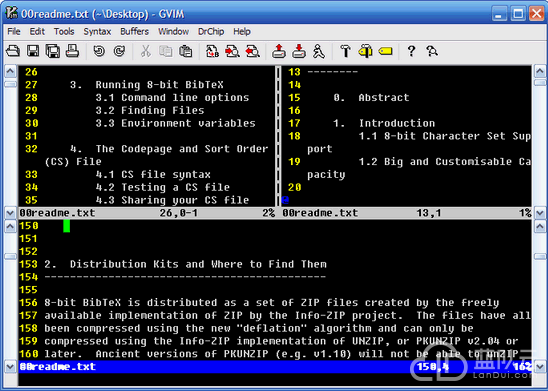Image resolution: width=548 pixels, height=391 pixels.
Task: Click the Save all files icon
Action: pyautogui.click(x=53, y=51)
